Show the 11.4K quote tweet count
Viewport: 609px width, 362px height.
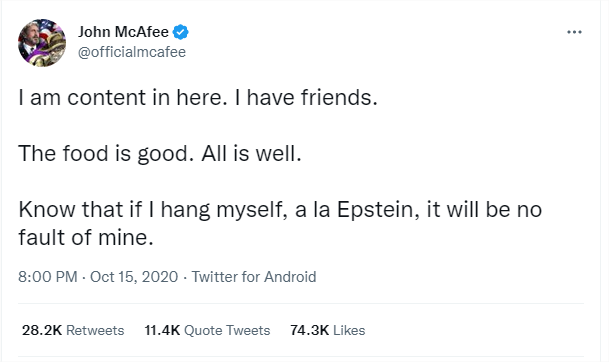click(x=162, y=330)
